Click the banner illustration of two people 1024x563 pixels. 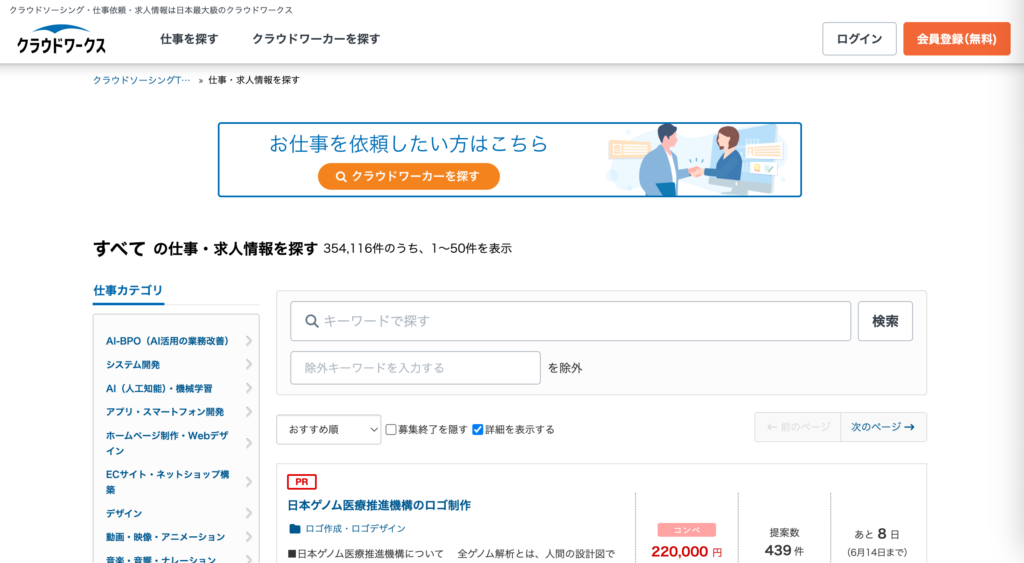[x=697, y=160]
